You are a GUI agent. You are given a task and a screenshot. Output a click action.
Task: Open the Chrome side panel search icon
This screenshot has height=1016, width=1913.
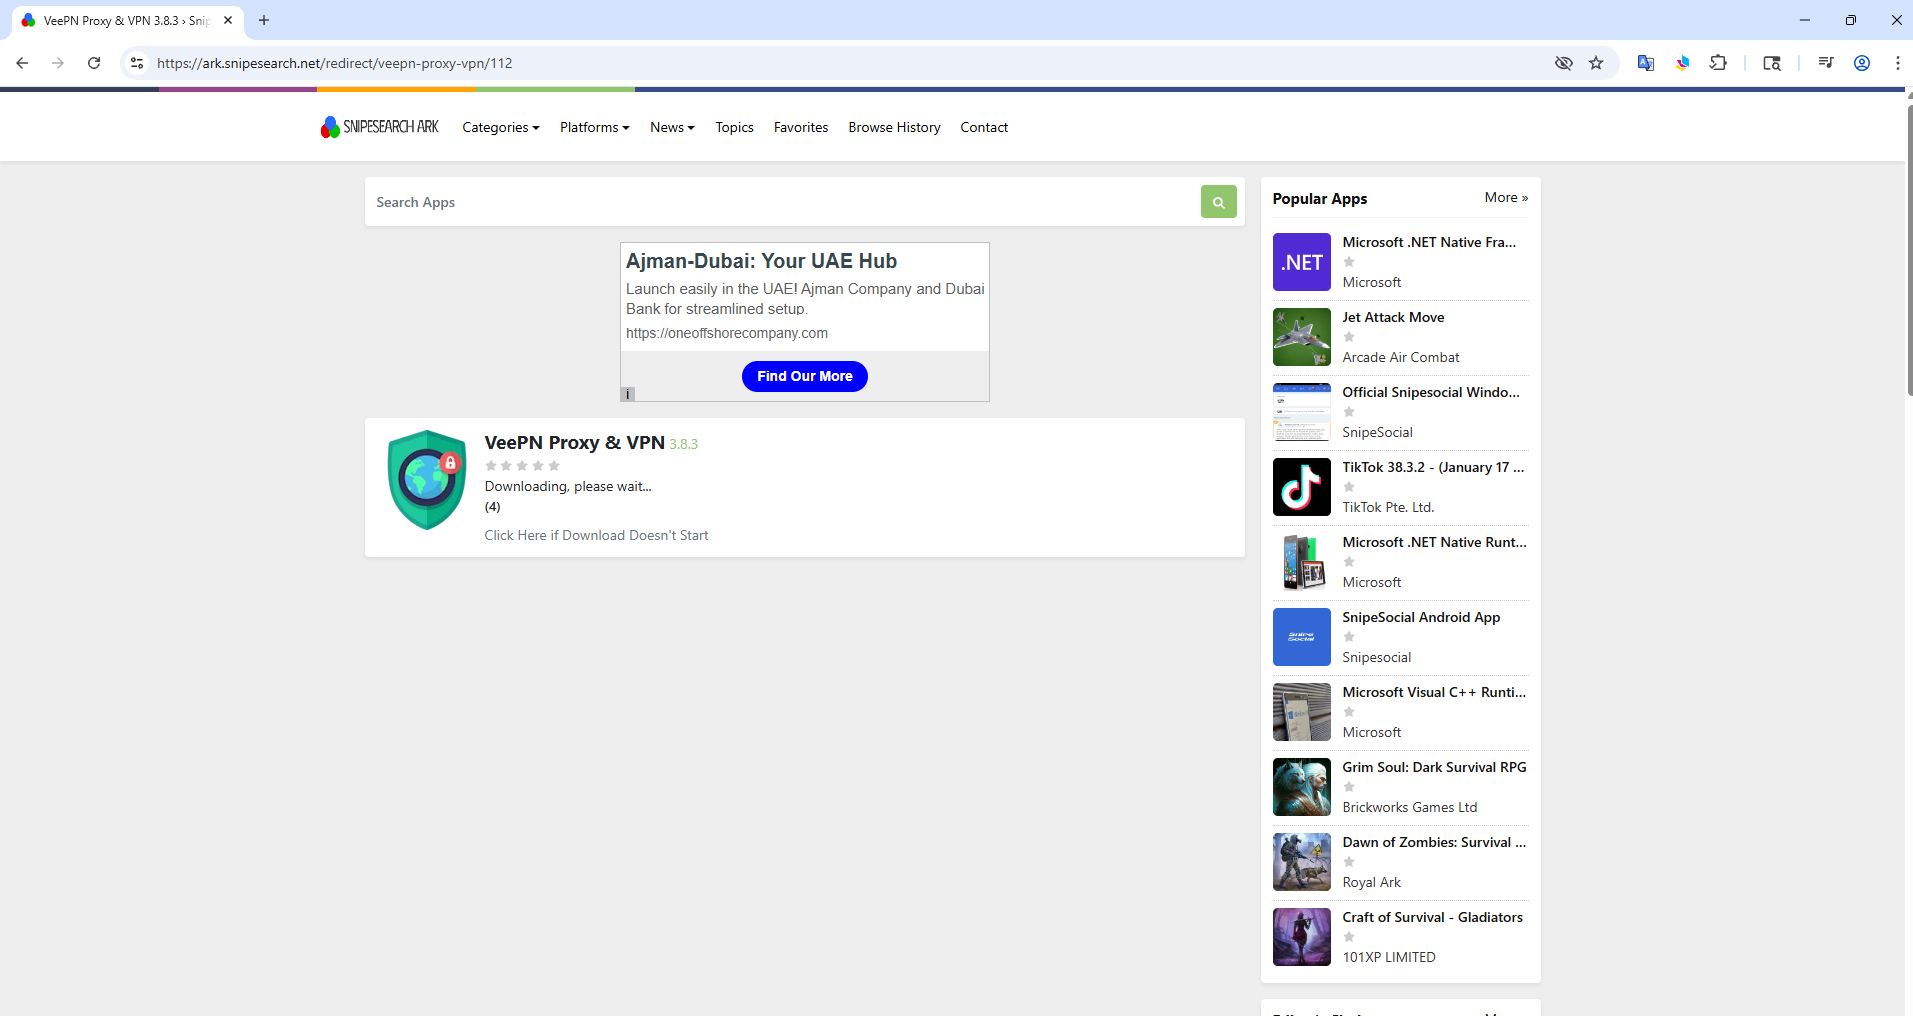click(1772, 63)
